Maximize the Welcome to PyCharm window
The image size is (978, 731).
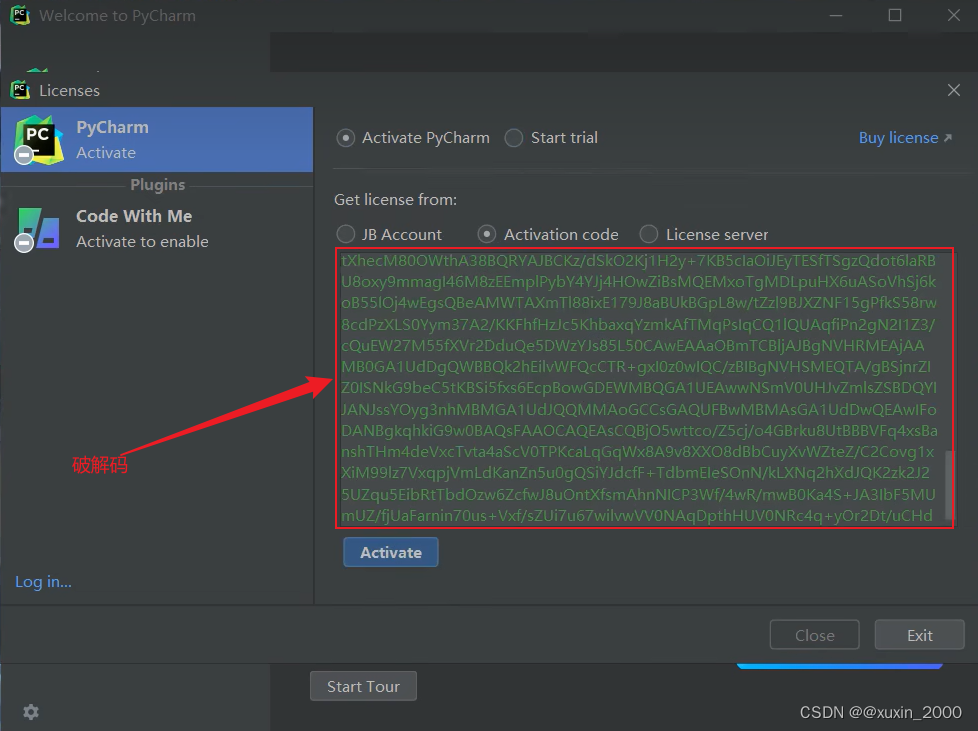tap(895, 15)
